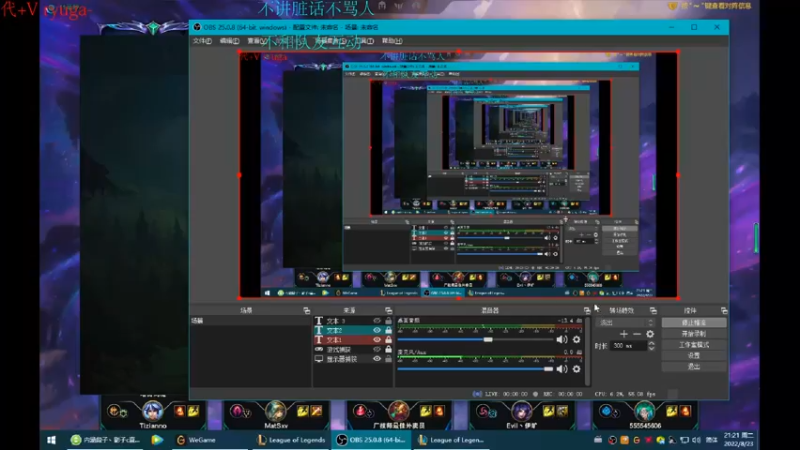Click the OBS 25.0.8 taskbar item

[372, 440]
